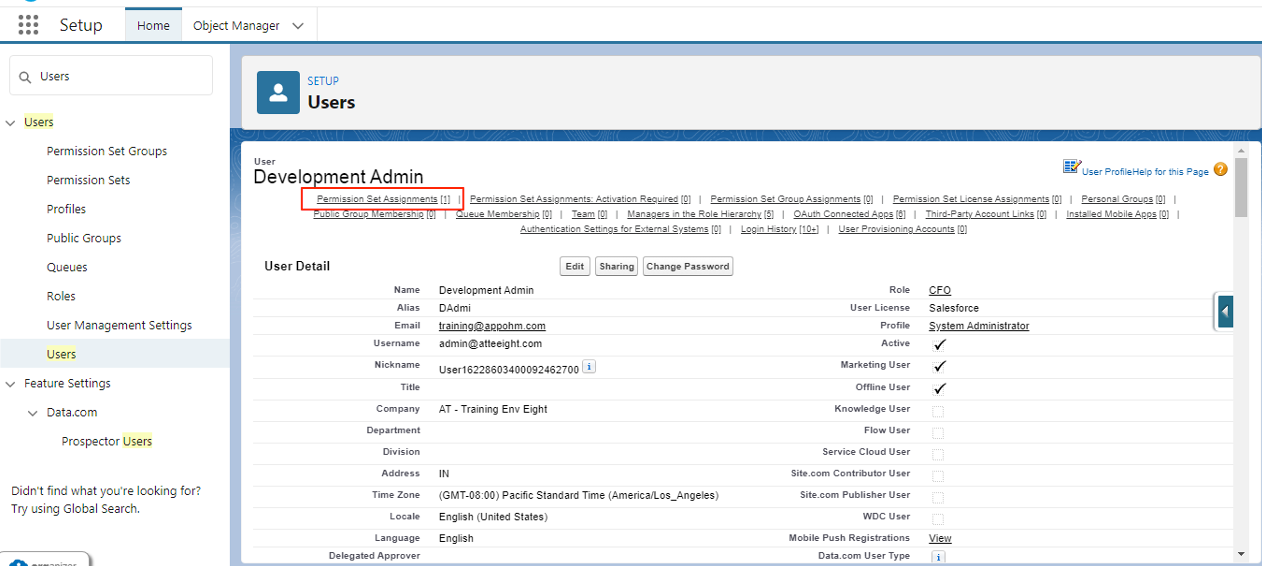Collapse the Feature Settings section
This screenshot has width=1262, height=566.
tap(11, 384)
